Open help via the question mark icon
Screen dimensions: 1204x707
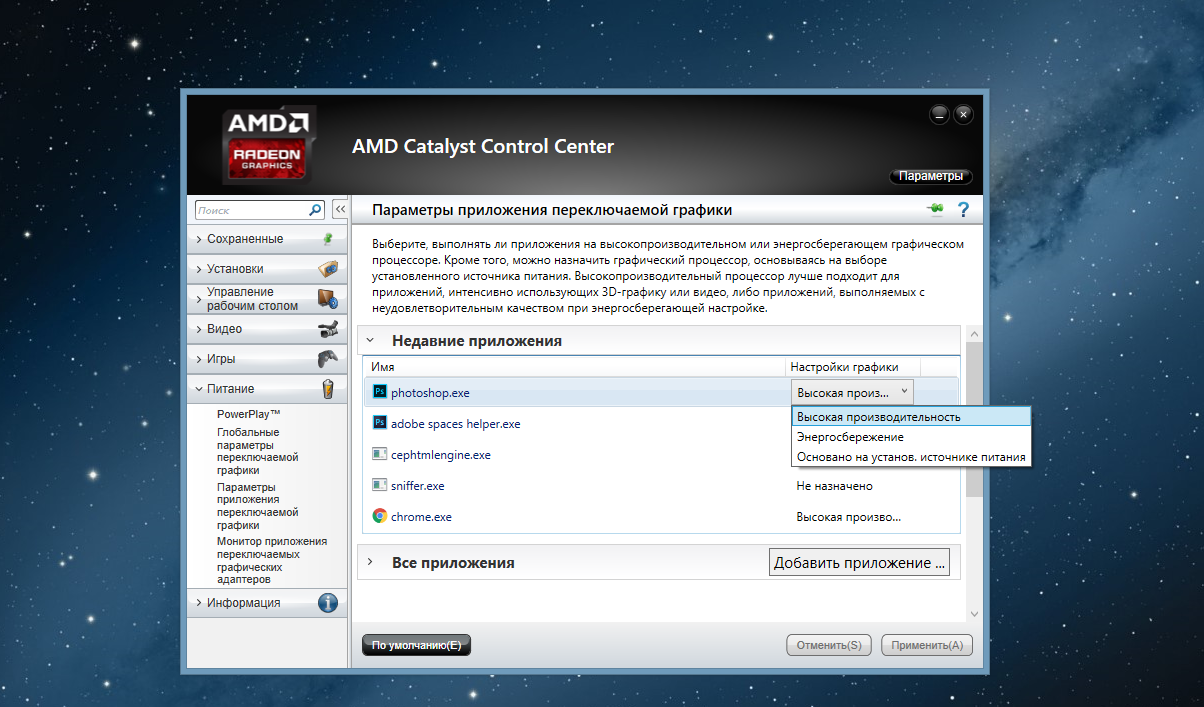[x=963, y=210]
